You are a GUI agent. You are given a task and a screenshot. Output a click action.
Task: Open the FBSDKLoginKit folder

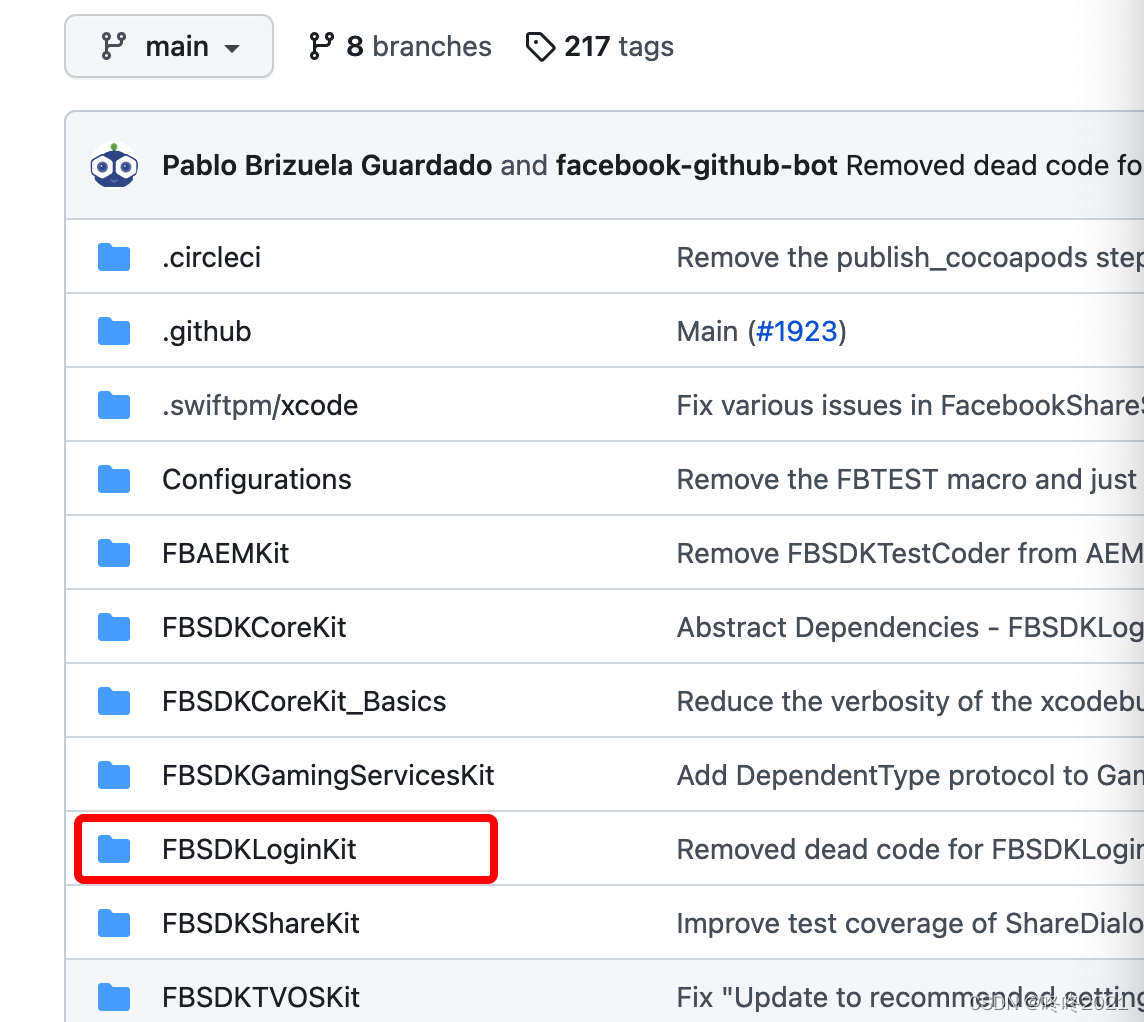259,850
